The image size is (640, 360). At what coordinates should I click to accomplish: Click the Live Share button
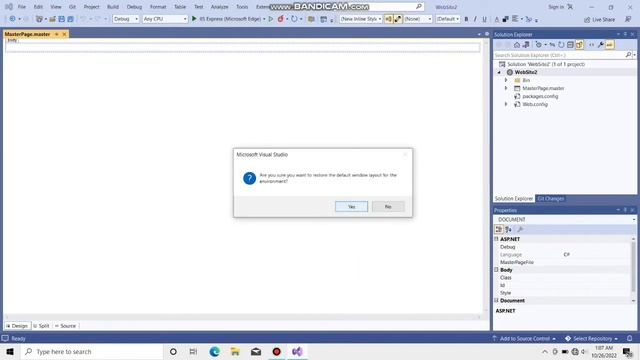point(600,19)
